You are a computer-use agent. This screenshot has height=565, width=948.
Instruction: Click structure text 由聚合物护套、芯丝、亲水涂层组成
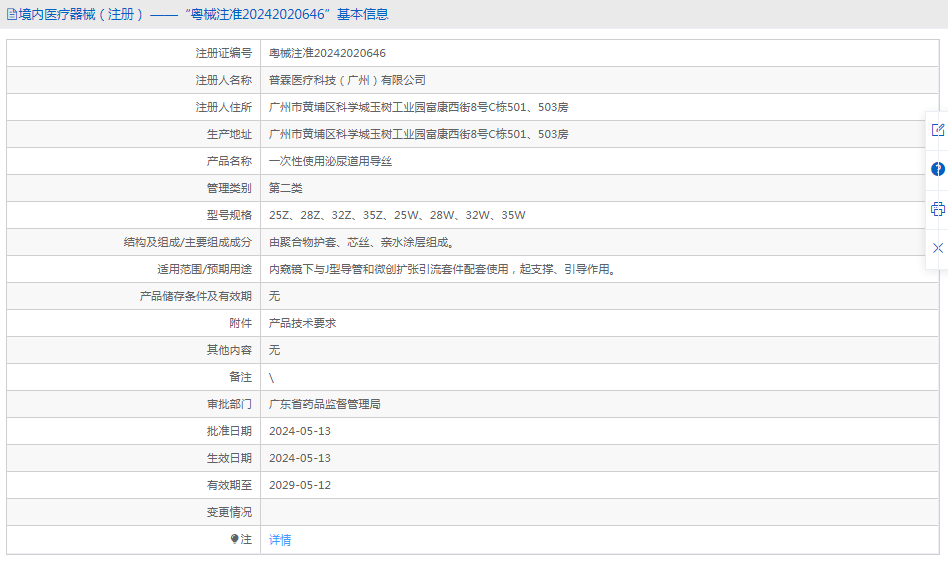point(361,242)
